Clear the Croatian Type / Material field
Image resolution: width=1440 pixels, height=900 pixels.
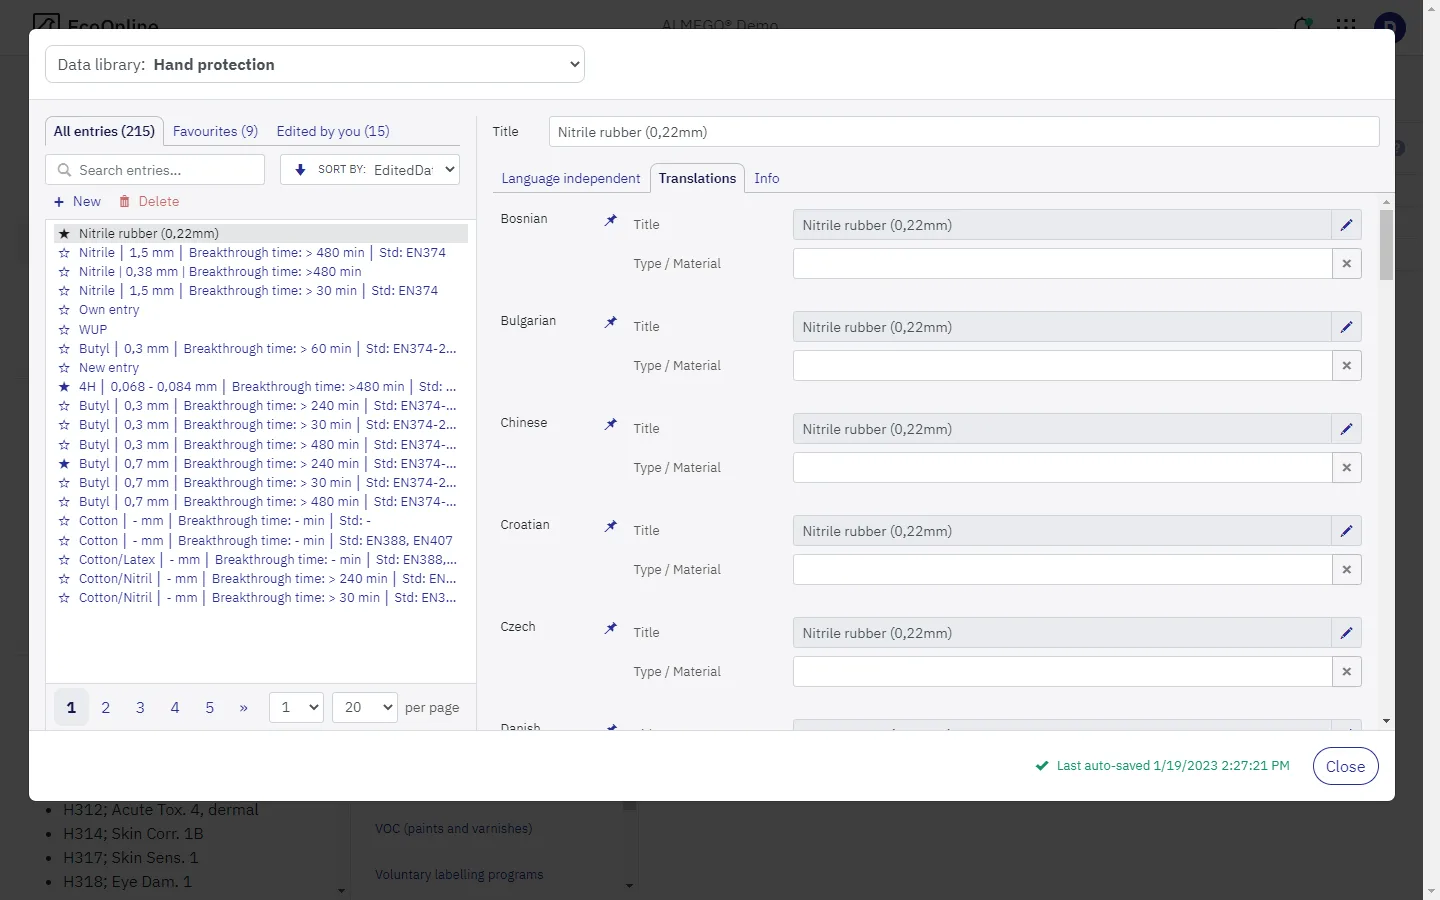(1347, 570)
